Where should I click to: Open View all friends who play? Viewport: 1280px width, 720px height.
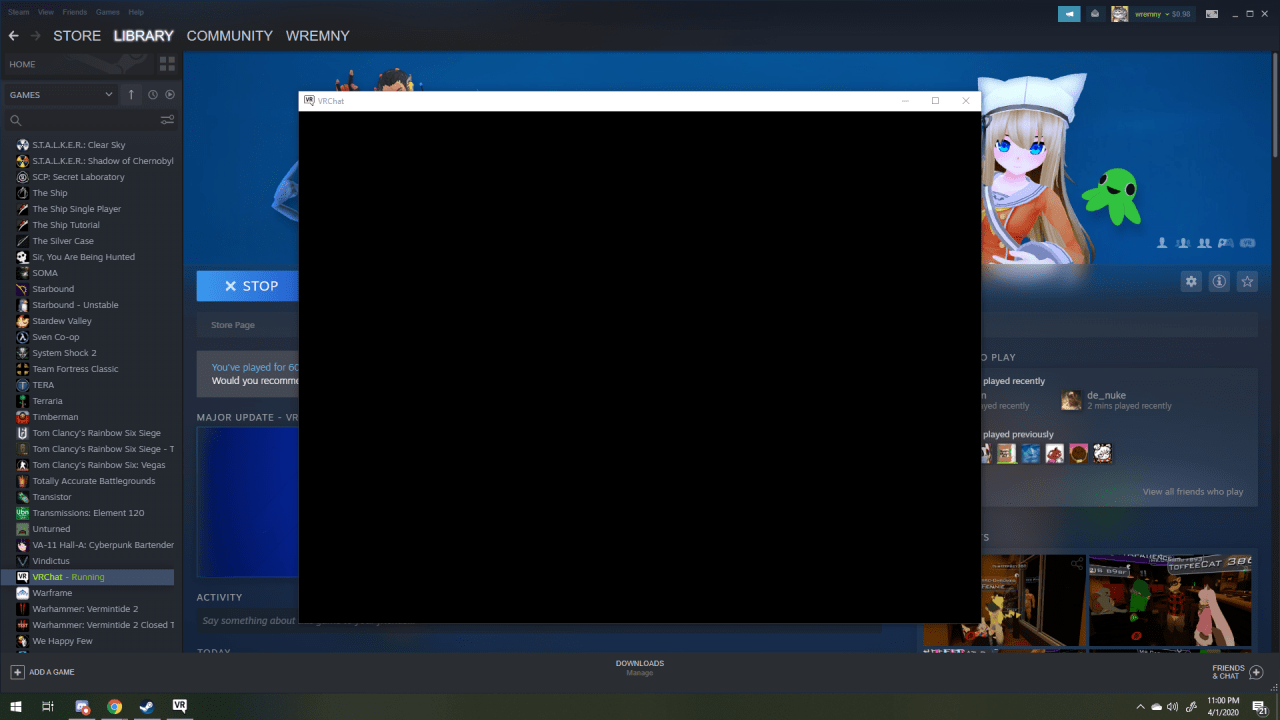click(1193, 492)
